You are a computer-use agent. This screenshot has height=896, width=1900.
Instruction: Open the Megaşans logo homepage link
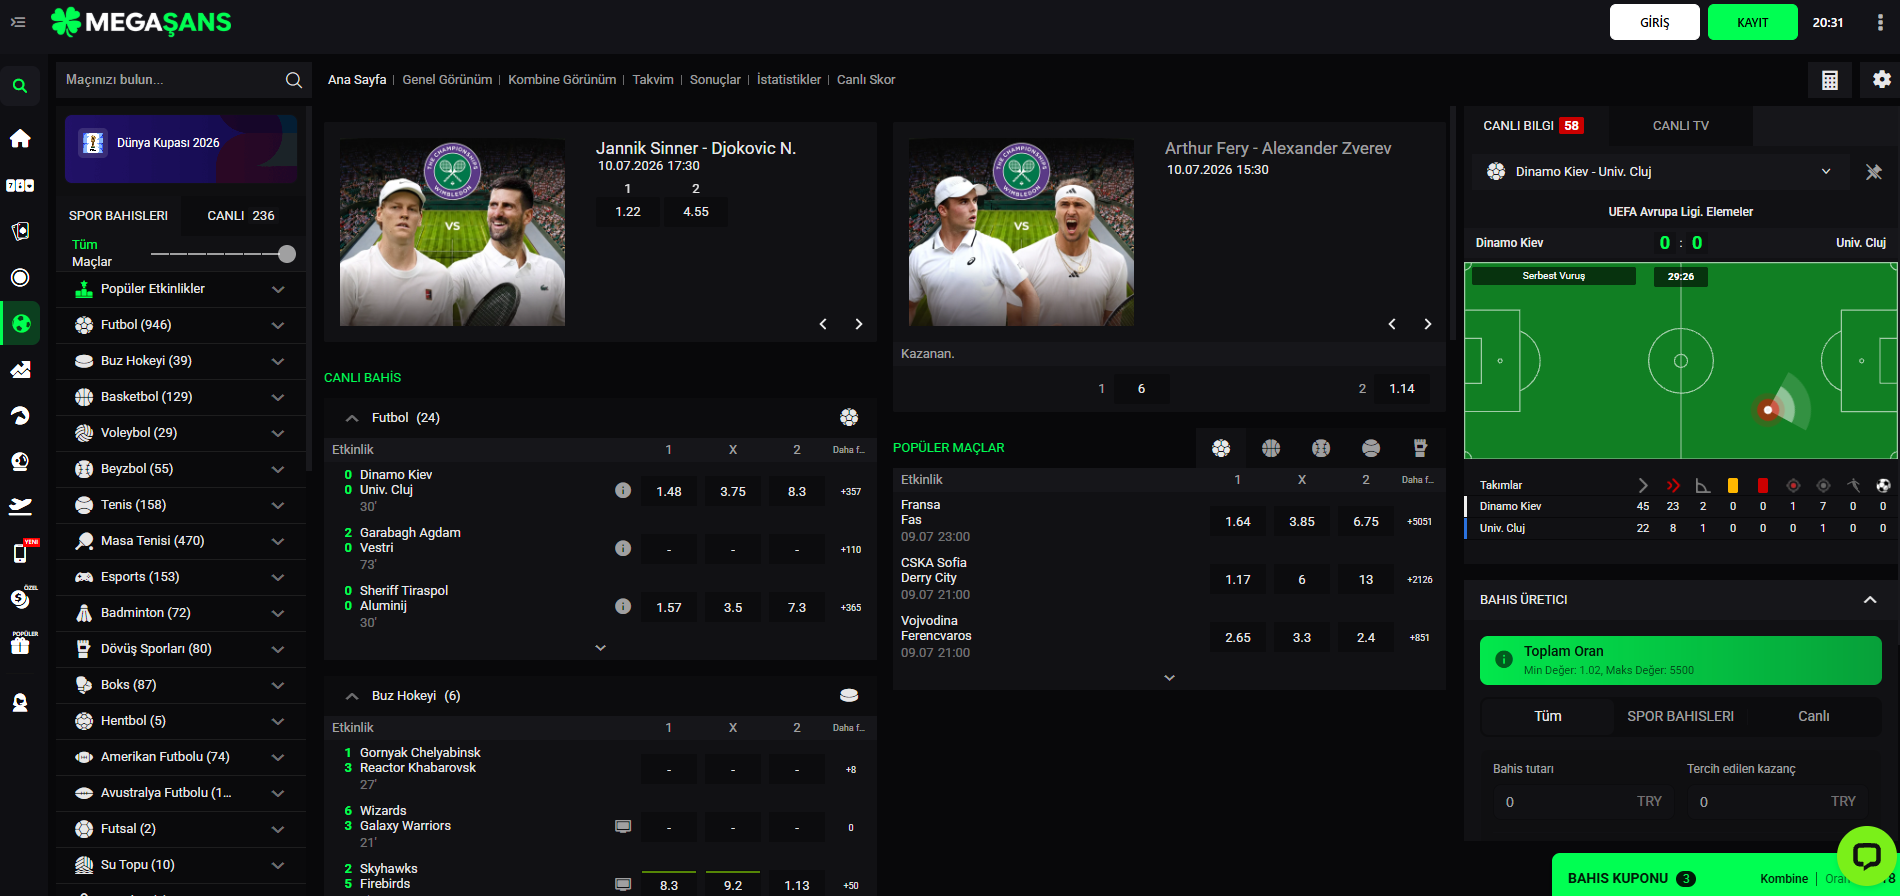point(141,22)
